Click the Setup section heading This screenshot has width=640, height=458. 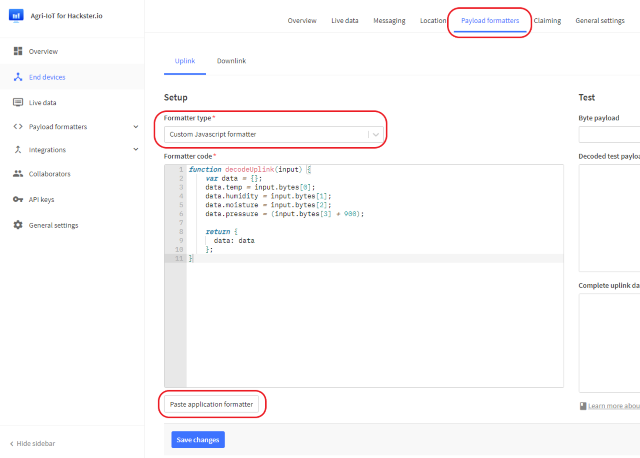point(176,98)
